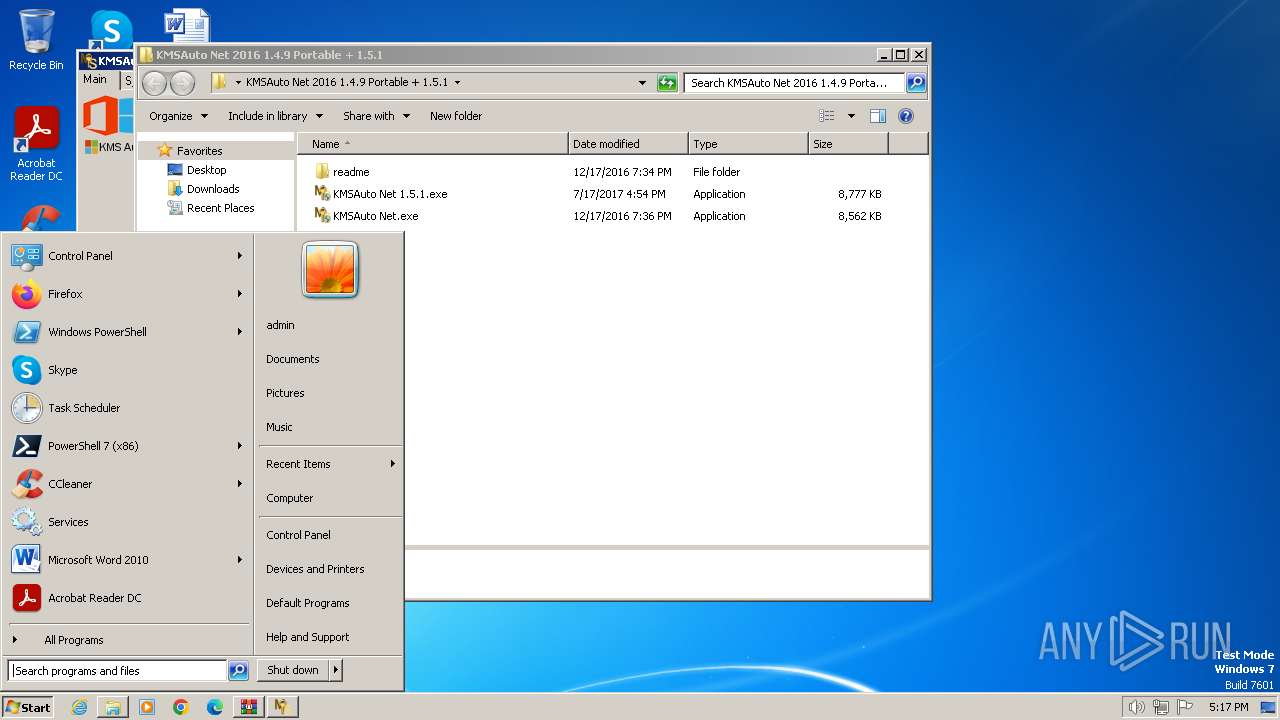The height and width of the screenshot is (720, 1280).
Task: Open the Word document on desktop
Action: tap(187, 26)
